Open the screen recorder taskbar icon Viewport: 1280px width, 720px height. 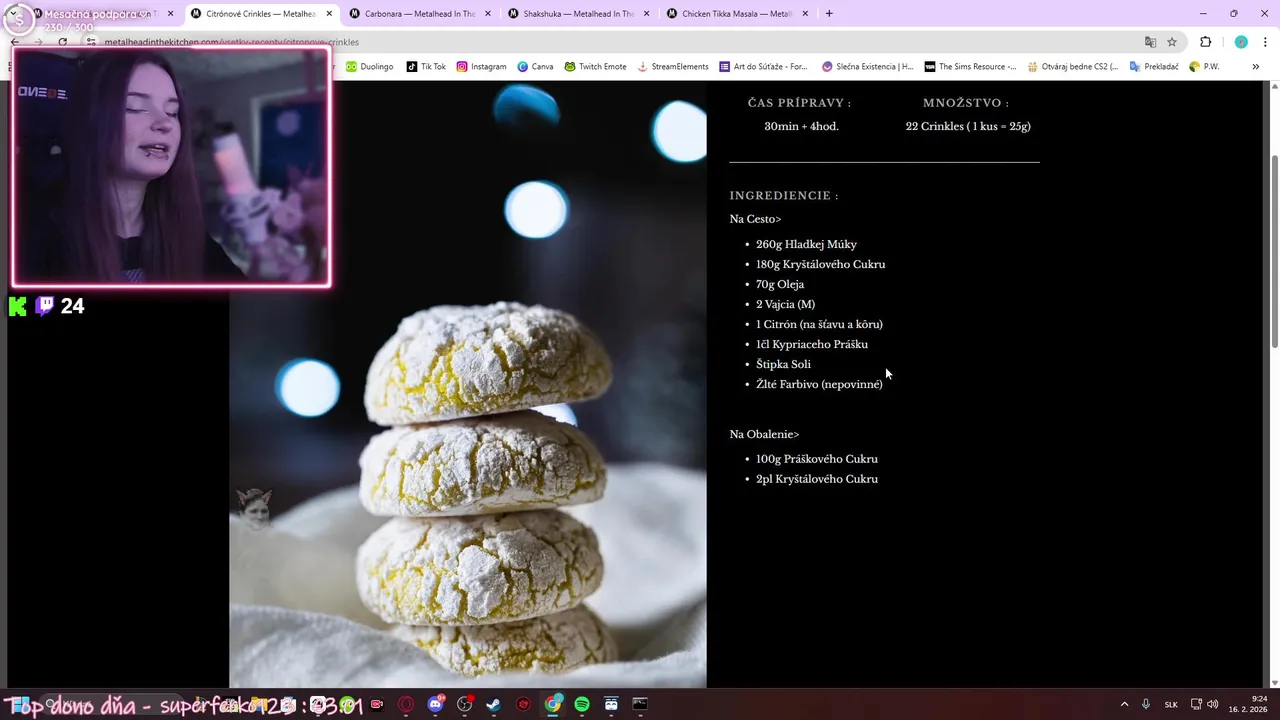point(377,704)
